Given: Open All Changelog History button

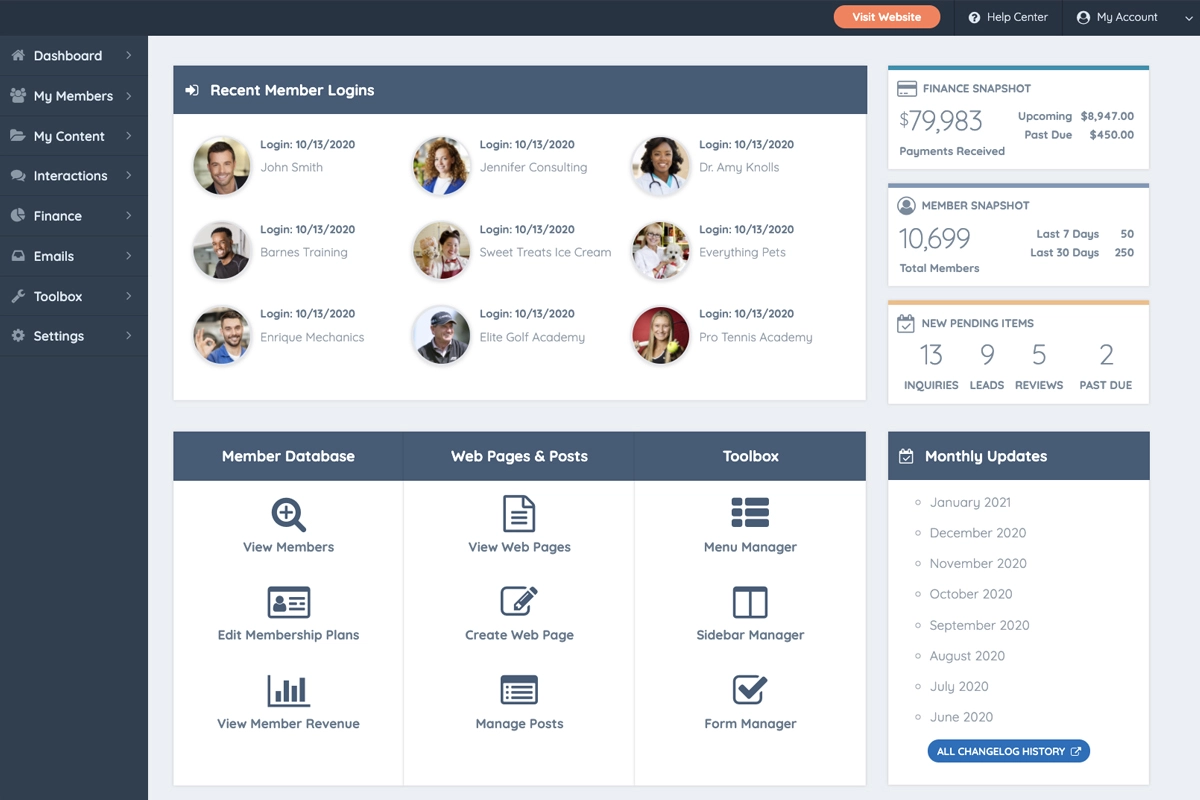Looking at the screenshot, I should point(1008,751).
